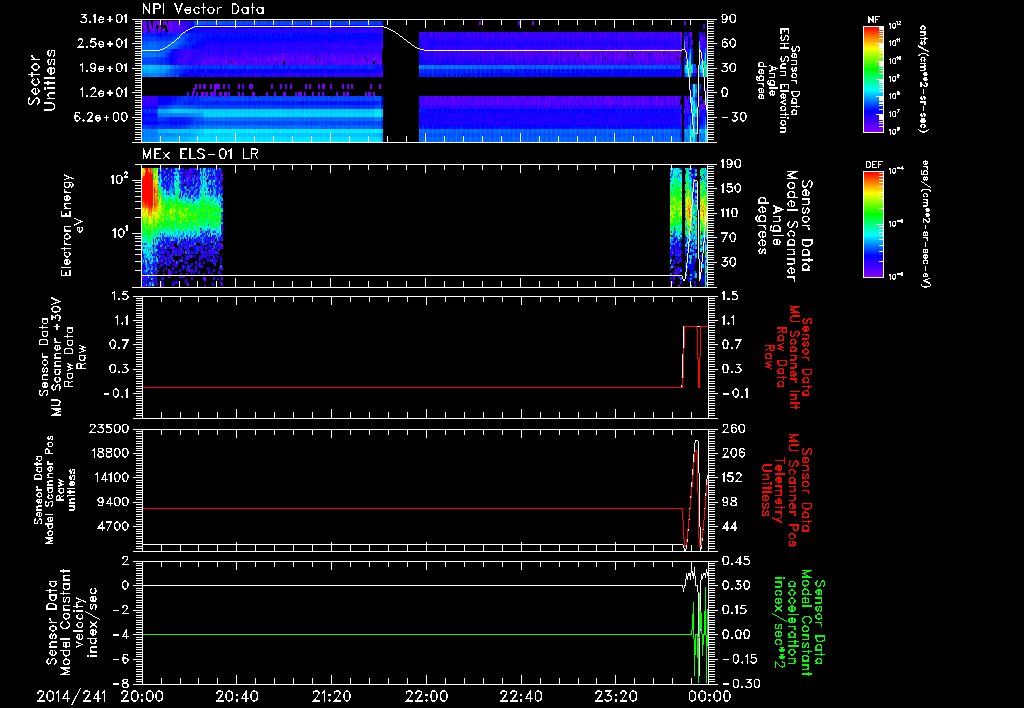Screen dimensions: 1024x708
Task: Click the '0.45' acceleration tick value
Action: point(736,560)
